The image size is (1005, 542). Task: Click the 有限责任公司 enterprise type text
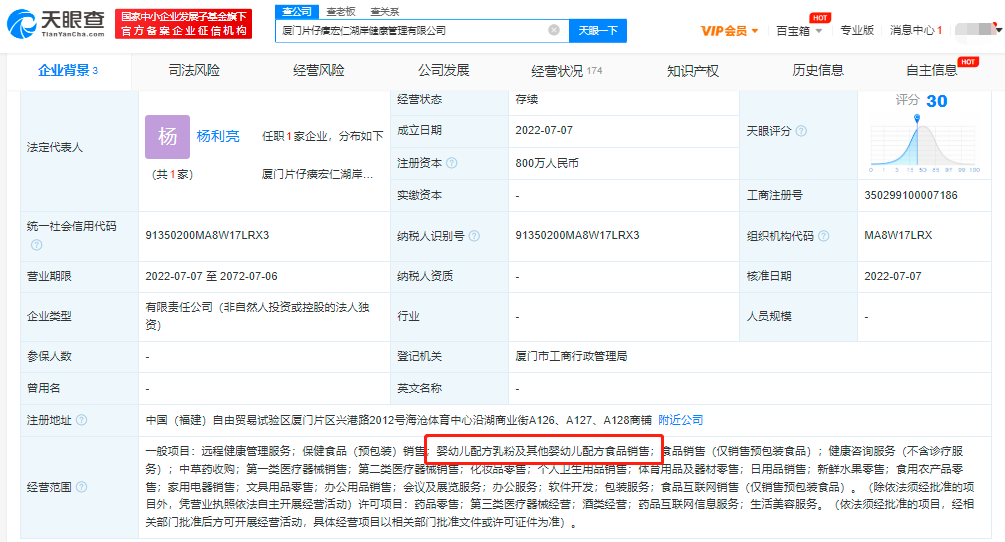(x=258, y=316)
